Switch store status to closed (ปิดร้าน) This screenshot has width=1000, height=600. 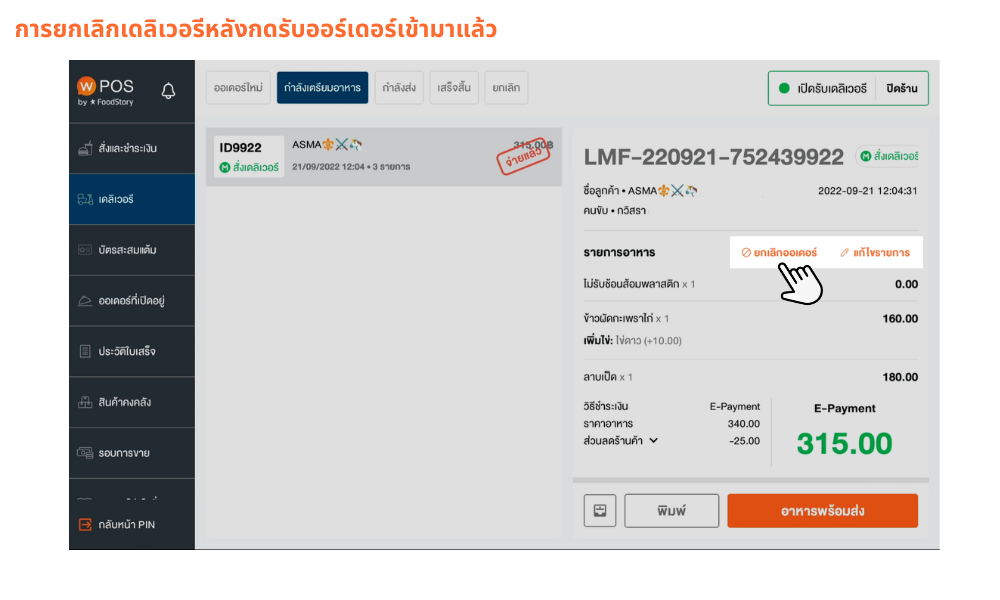pyautogui.click(x=902, y=88)
